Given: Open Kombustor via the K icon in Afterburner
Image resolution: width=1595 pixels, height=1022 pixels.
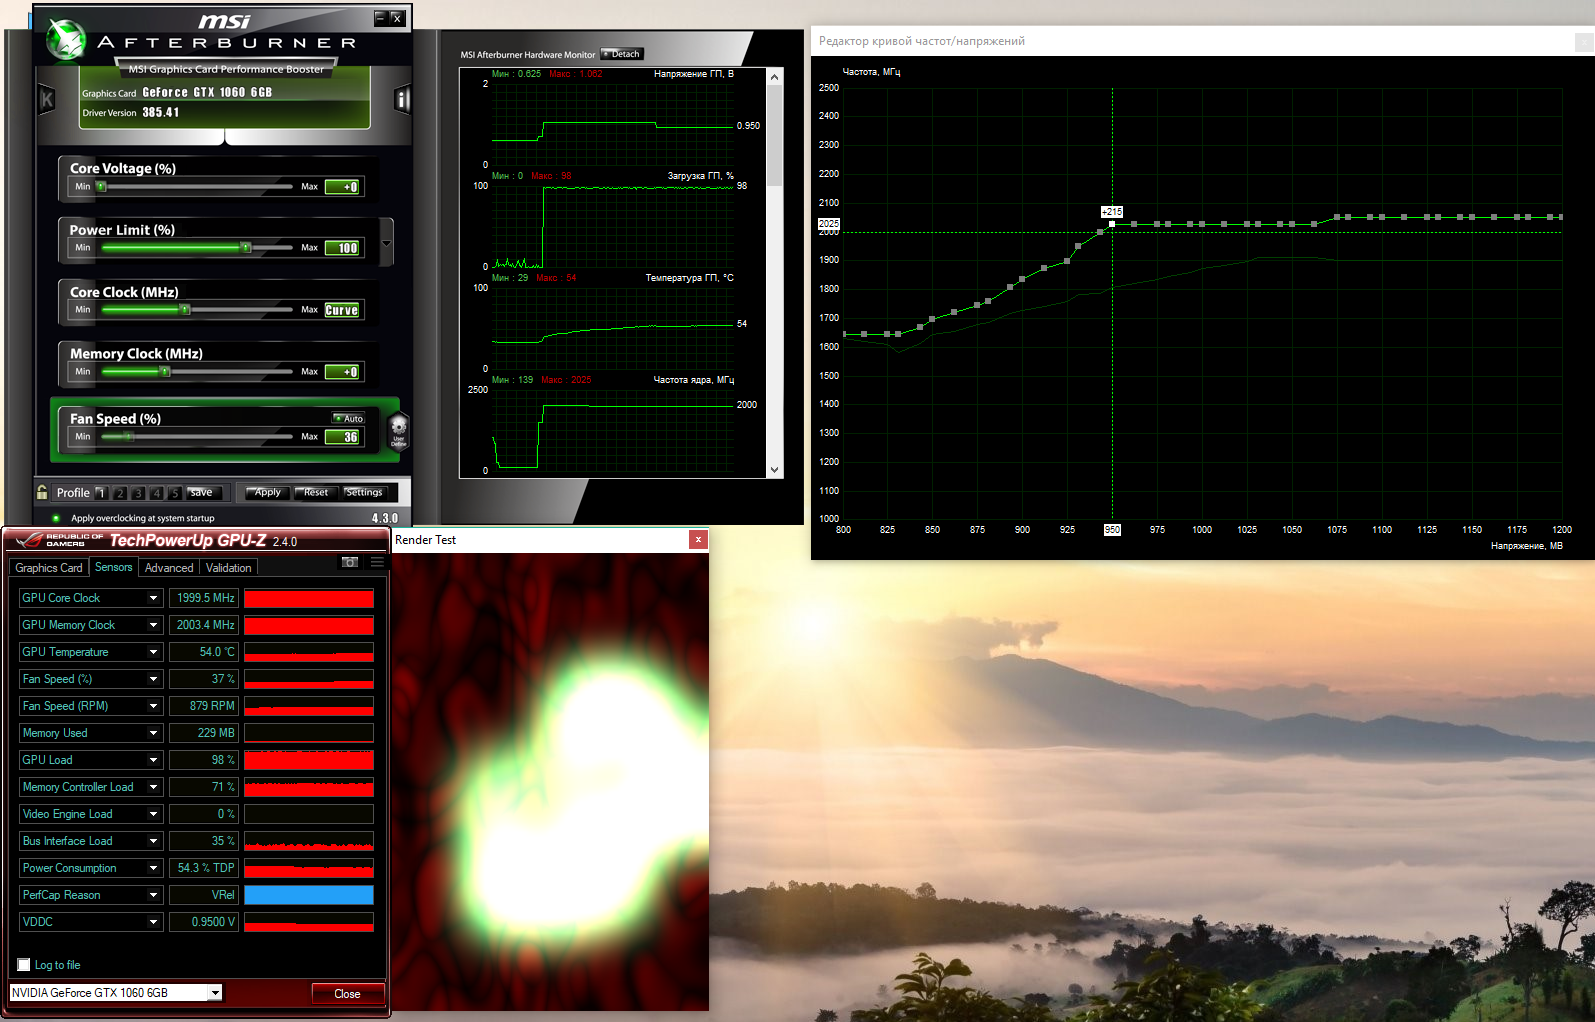Looking at the screenshot, I should [46, 99].
